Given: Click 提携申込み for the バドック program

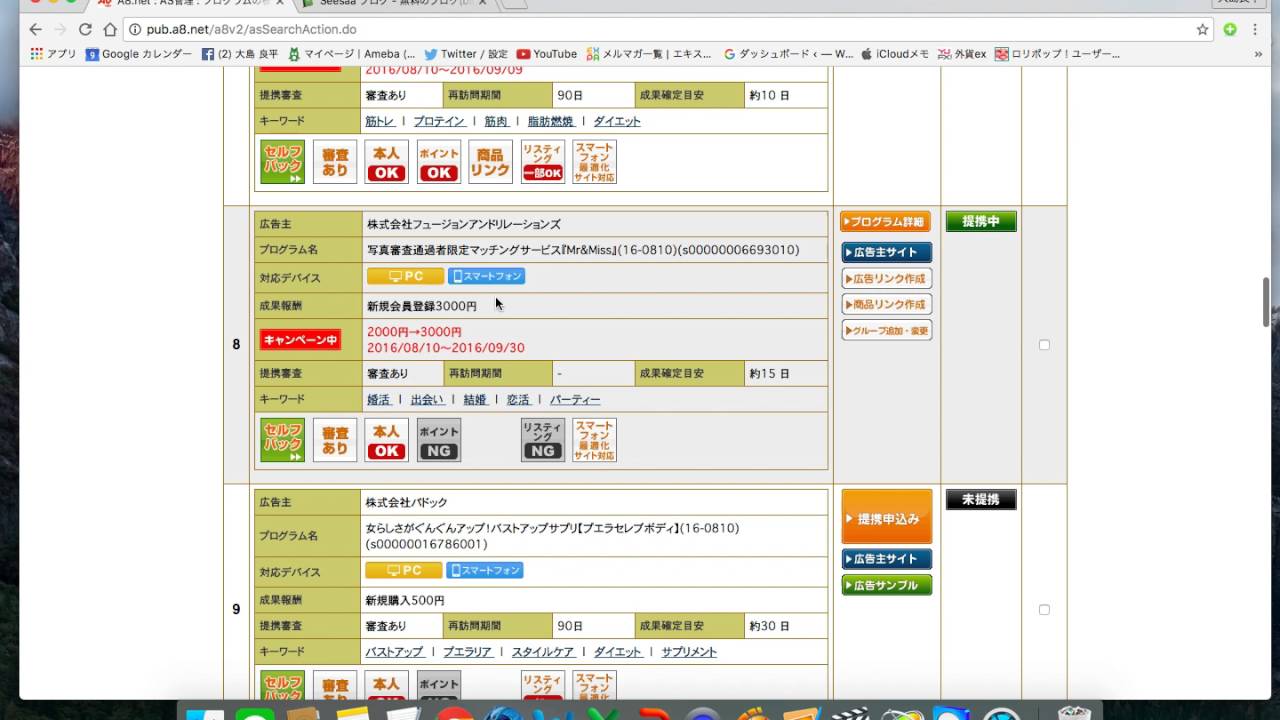Looking at the screenshot, I should [886, 517].
